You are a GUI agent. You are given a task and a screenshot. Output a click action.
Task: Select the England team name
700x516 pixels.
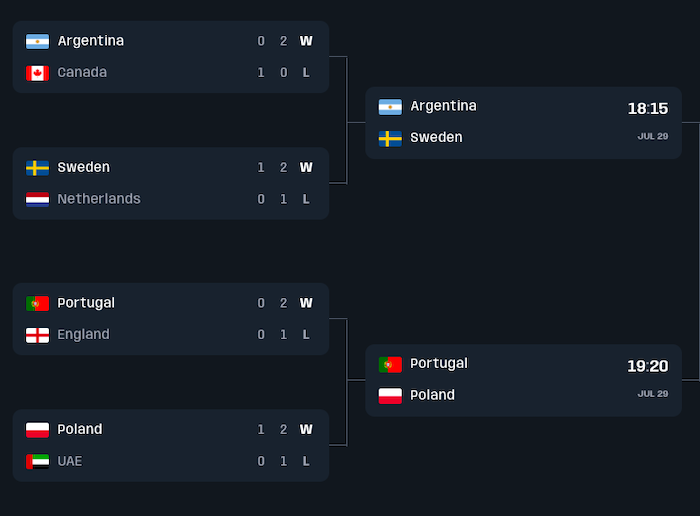point(83,335)
